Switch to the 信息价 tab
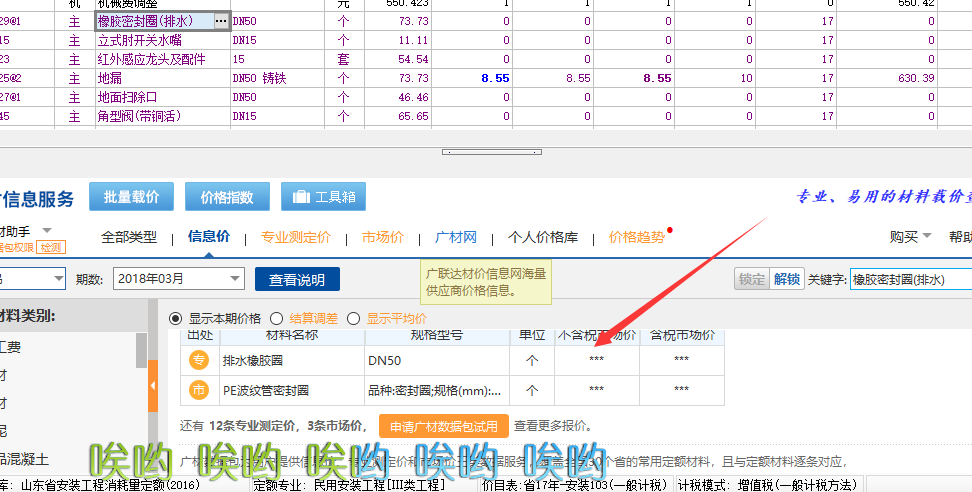This screenshot has height=492, width=972. tap(209, 236)
